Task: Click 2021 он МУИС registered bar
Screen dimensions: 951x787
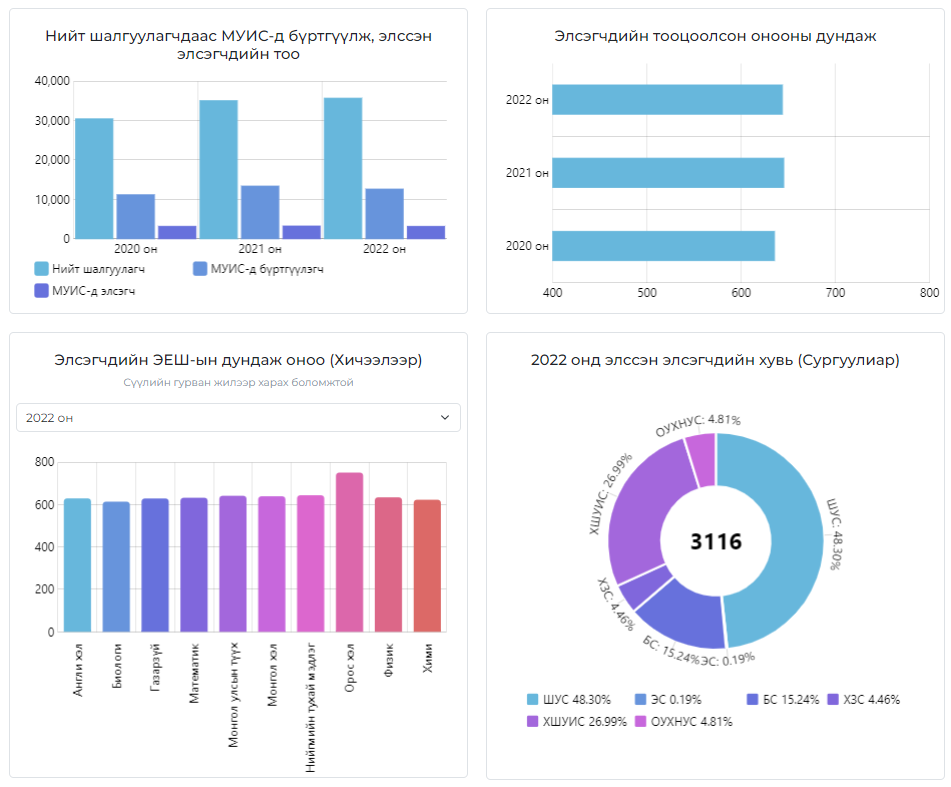Action: point(260,212)
